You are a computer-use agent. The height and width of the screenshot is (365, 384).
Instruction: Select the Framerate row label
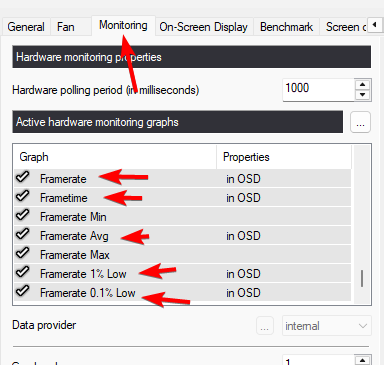63,179
